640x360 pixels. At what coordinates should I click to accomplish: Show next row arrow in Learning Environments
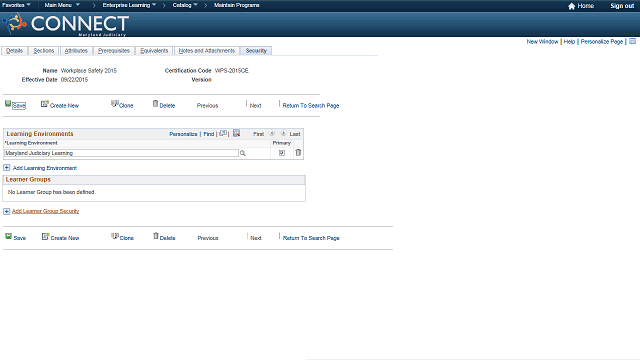pyautogui.click(x=283, y=133)
